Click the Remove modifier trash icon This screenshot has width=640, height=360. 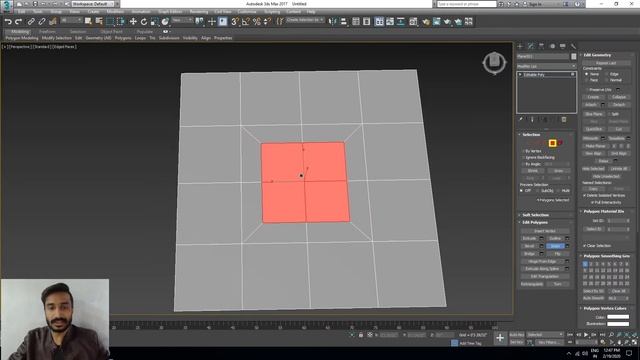(x=564, y=120)
